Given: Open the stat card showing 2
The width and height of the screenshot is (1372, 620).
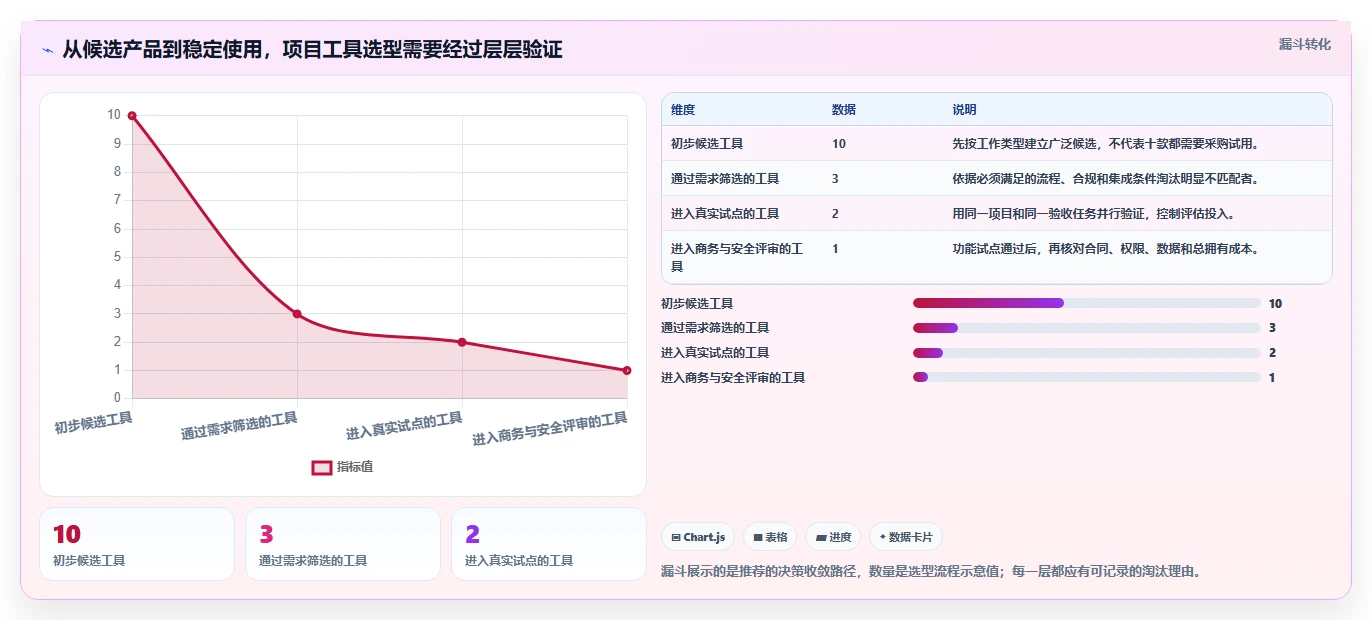Looking at the screenshot, I should (549, 544).
